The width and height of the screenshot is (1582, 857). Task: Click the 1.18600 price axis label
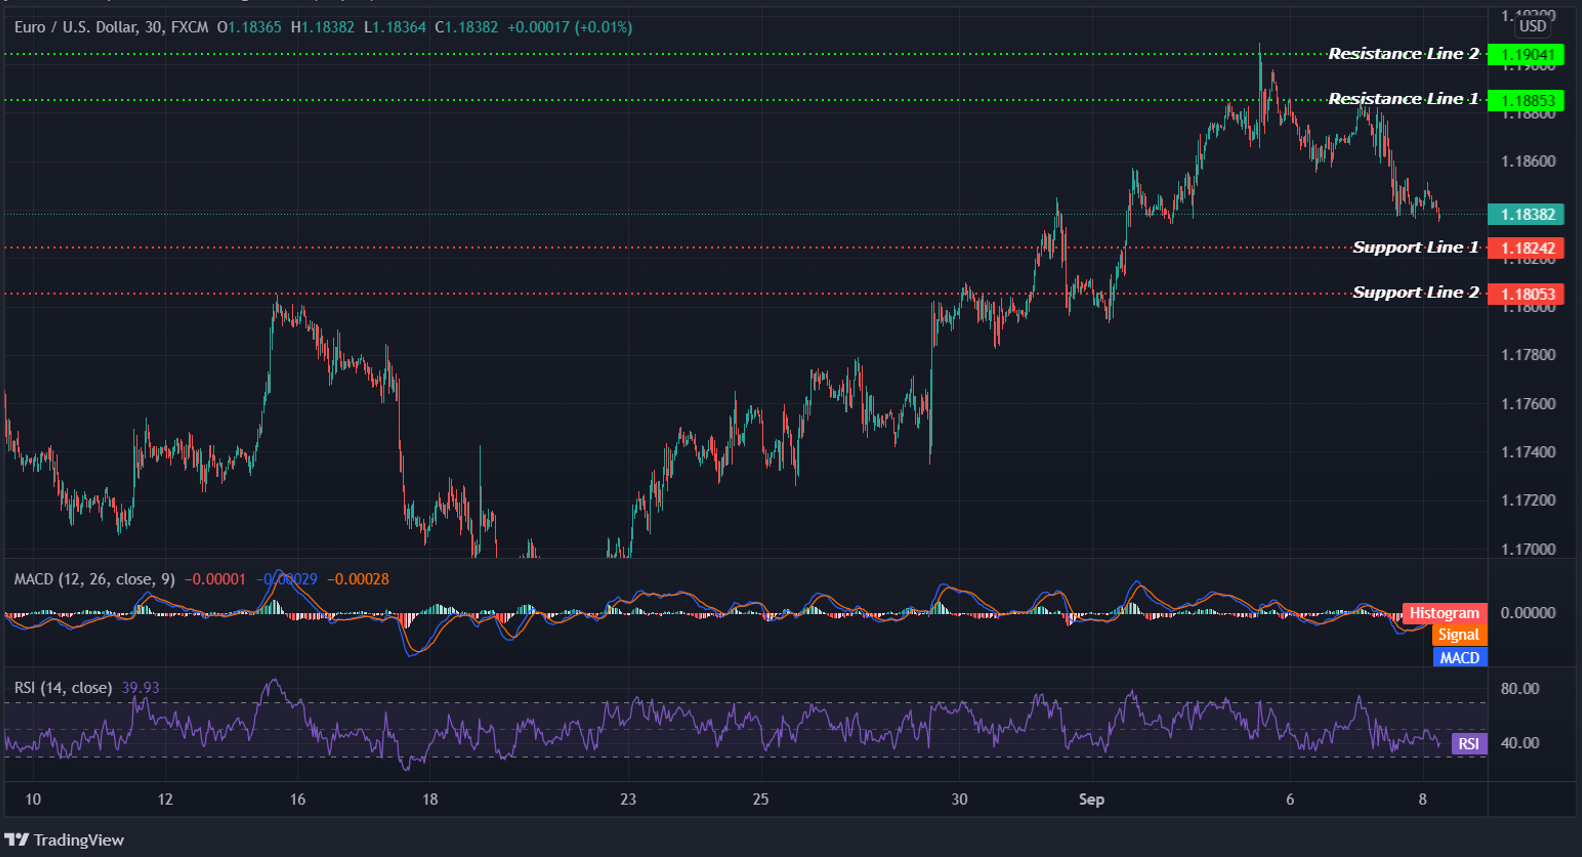coord(1528,161)
